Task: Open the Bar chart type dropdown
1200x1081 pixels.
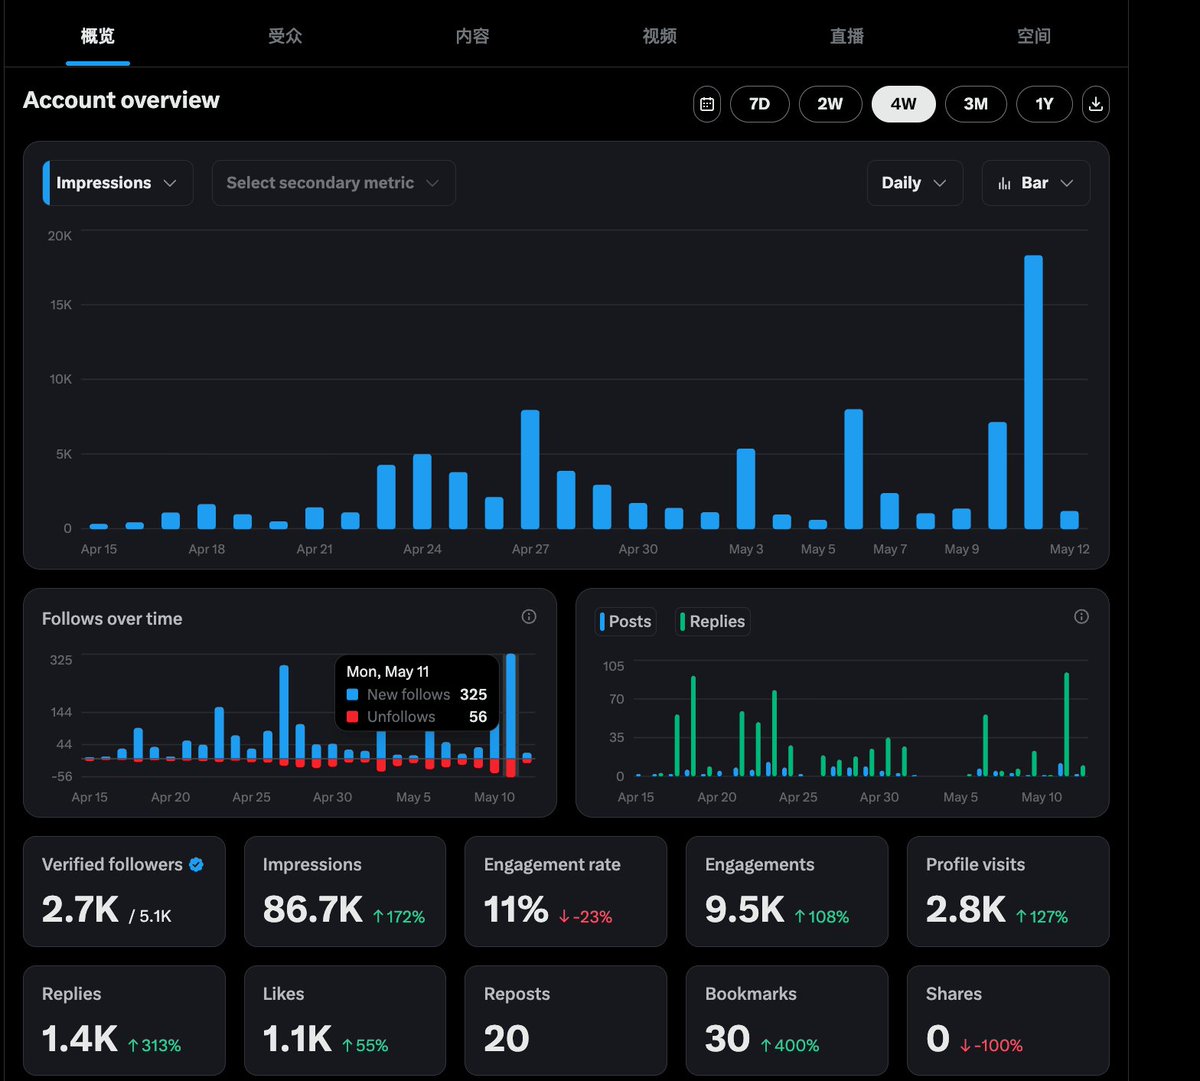Action: 1036,183
